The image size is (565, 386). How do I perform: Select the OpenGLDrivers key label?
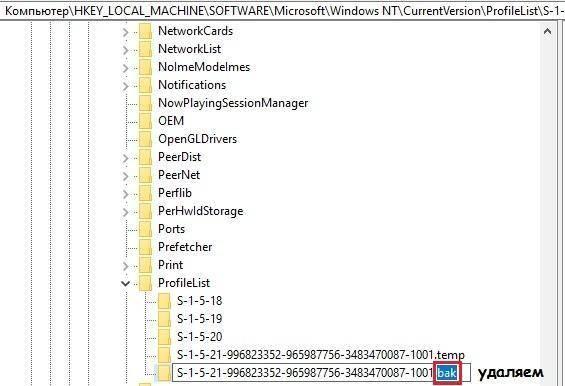197,139
